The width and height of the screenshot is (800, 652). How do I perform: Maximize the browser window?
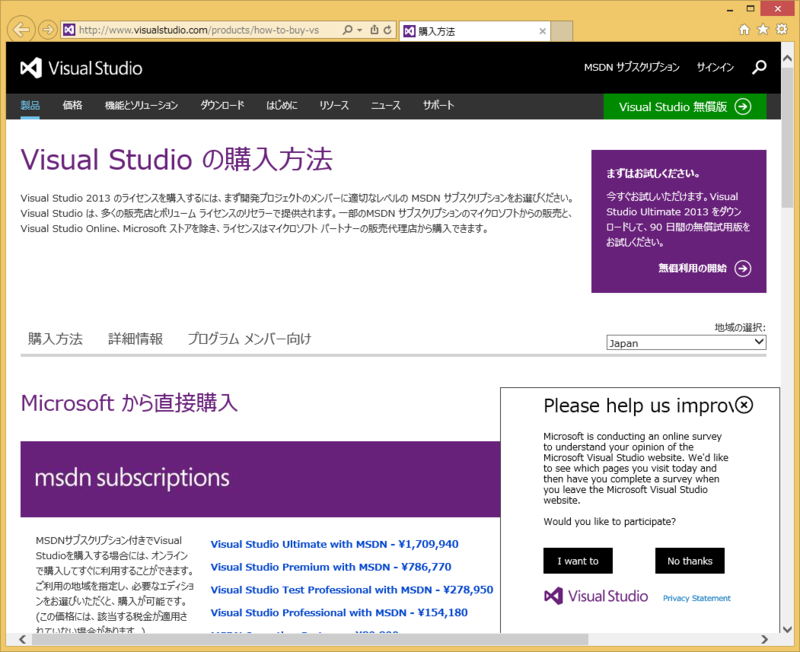point(750,9)
